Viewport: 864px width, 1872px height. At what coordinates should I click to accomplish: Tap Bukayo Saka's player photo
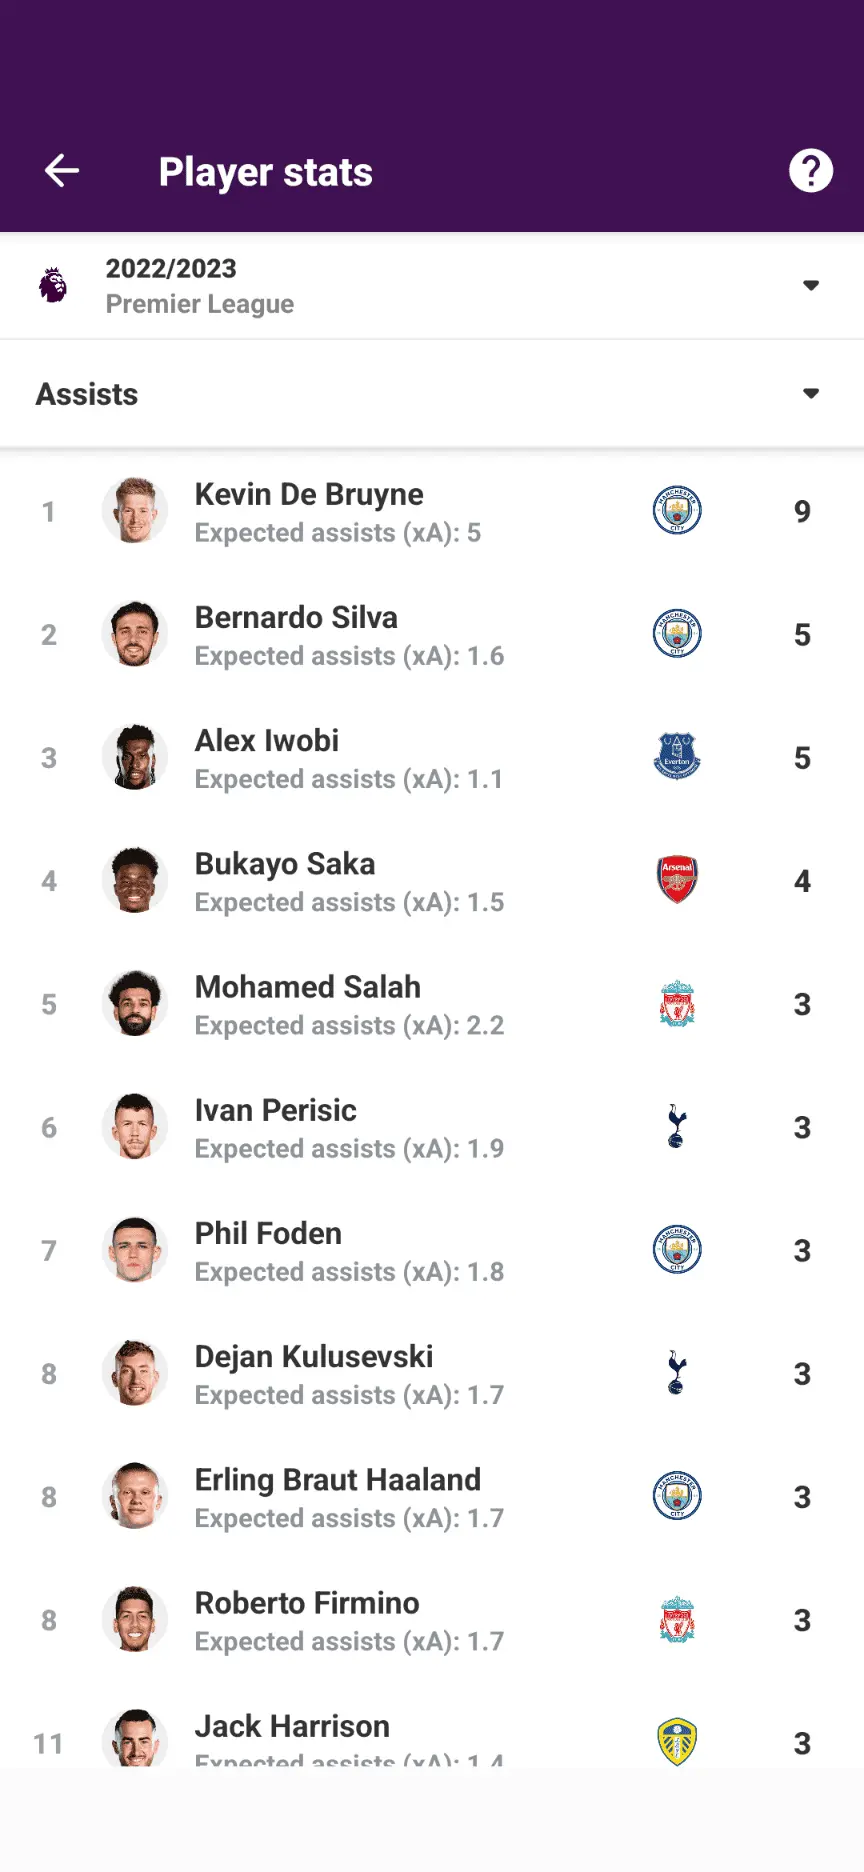[135, 880]
